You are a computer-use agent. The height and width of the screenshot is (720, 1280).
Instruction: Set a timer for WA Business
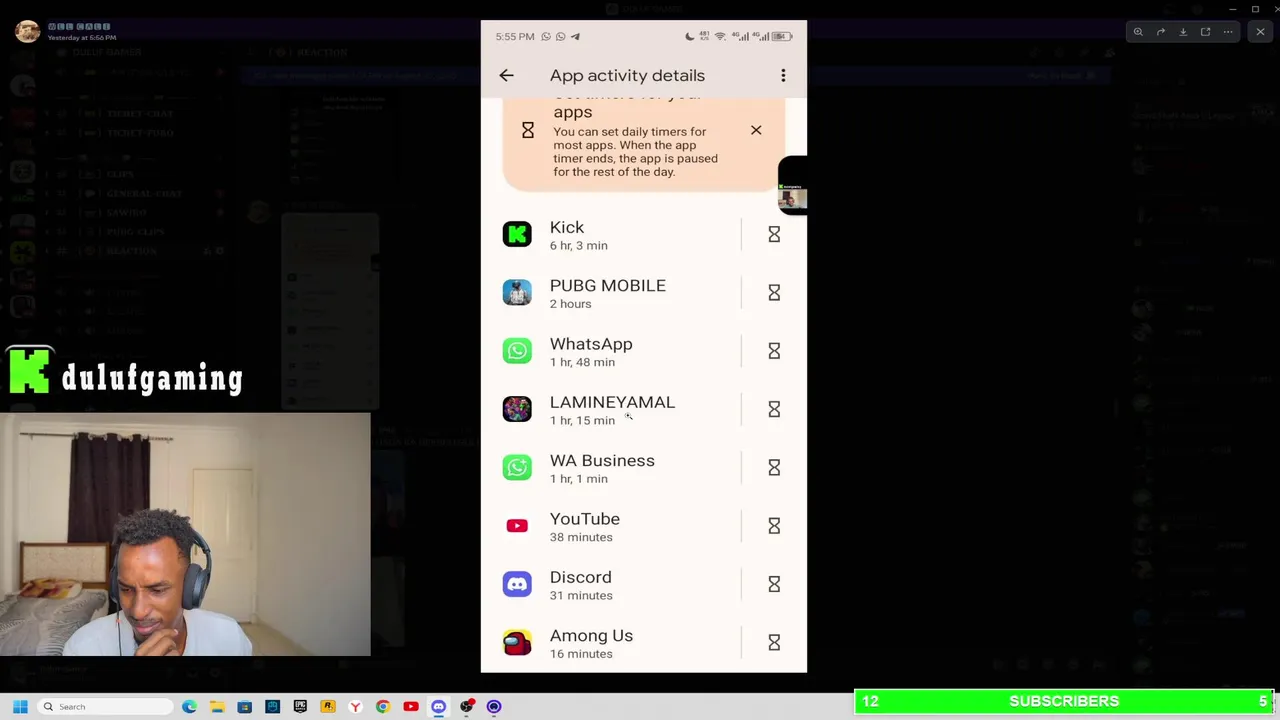774,467
